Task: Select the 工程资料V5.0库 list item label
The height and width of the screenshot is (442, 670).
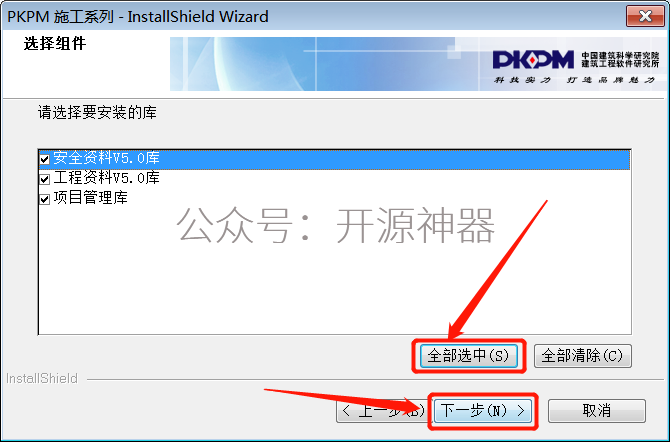Action: tap(106, 178)
